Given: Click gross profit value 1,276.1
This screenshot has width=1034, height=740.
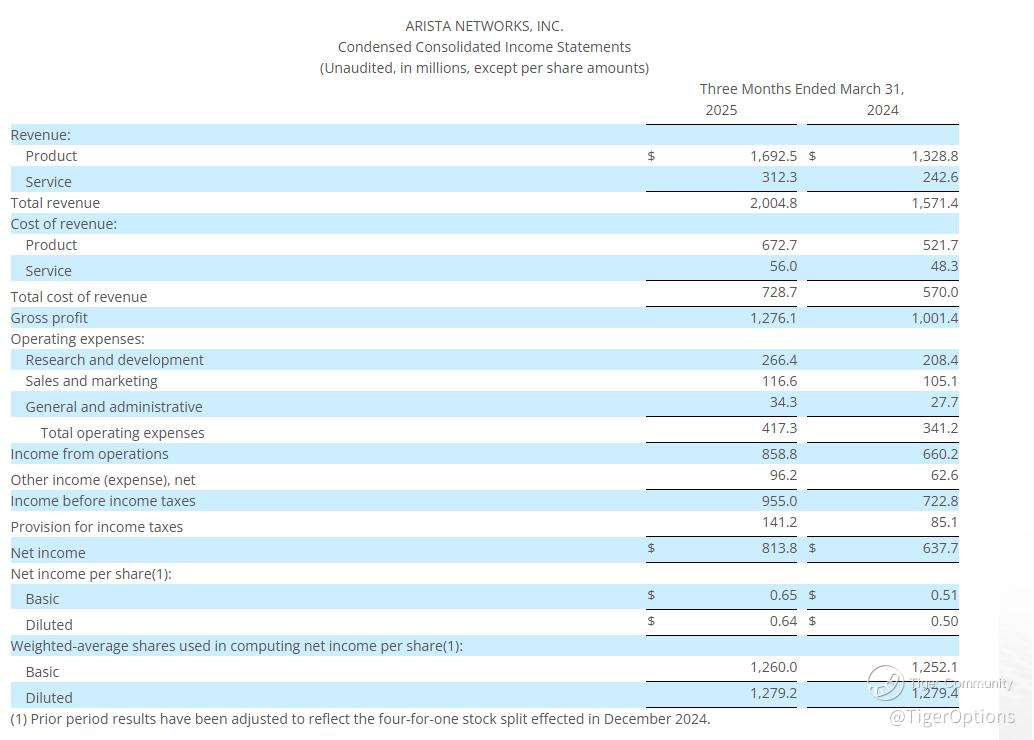Looking at the screenshot, I should [x=774, y=319].
